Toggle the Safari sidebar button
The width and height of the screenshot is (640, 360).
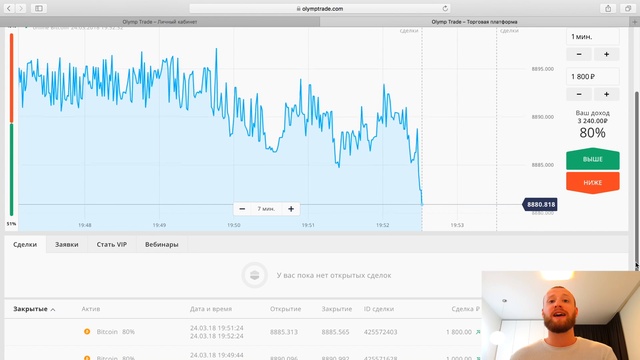38,8
